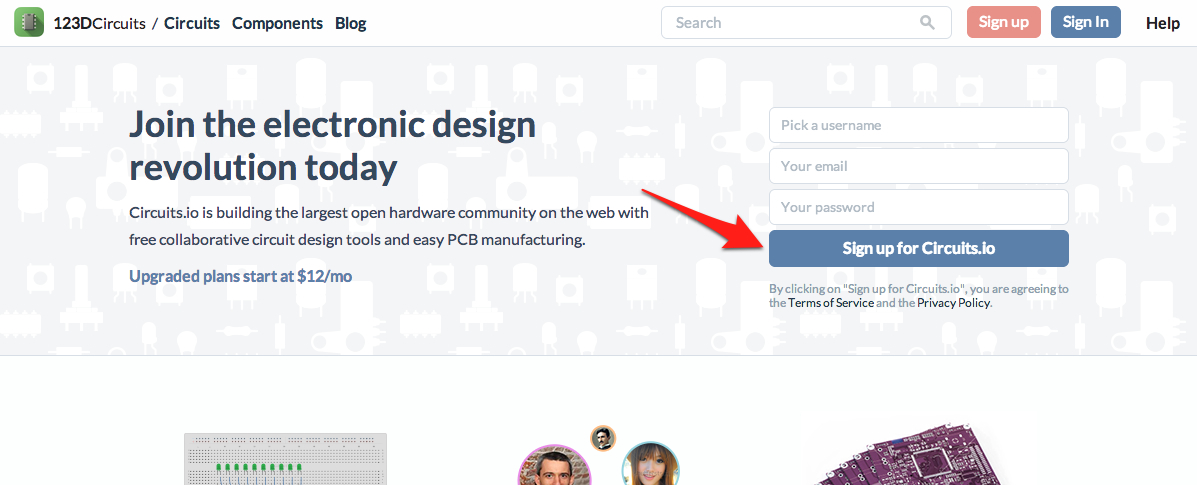Open the Blog navigation link
The width and height of the screenshot is (1197, 485).
pyautogui.click(x=351, y=23)
